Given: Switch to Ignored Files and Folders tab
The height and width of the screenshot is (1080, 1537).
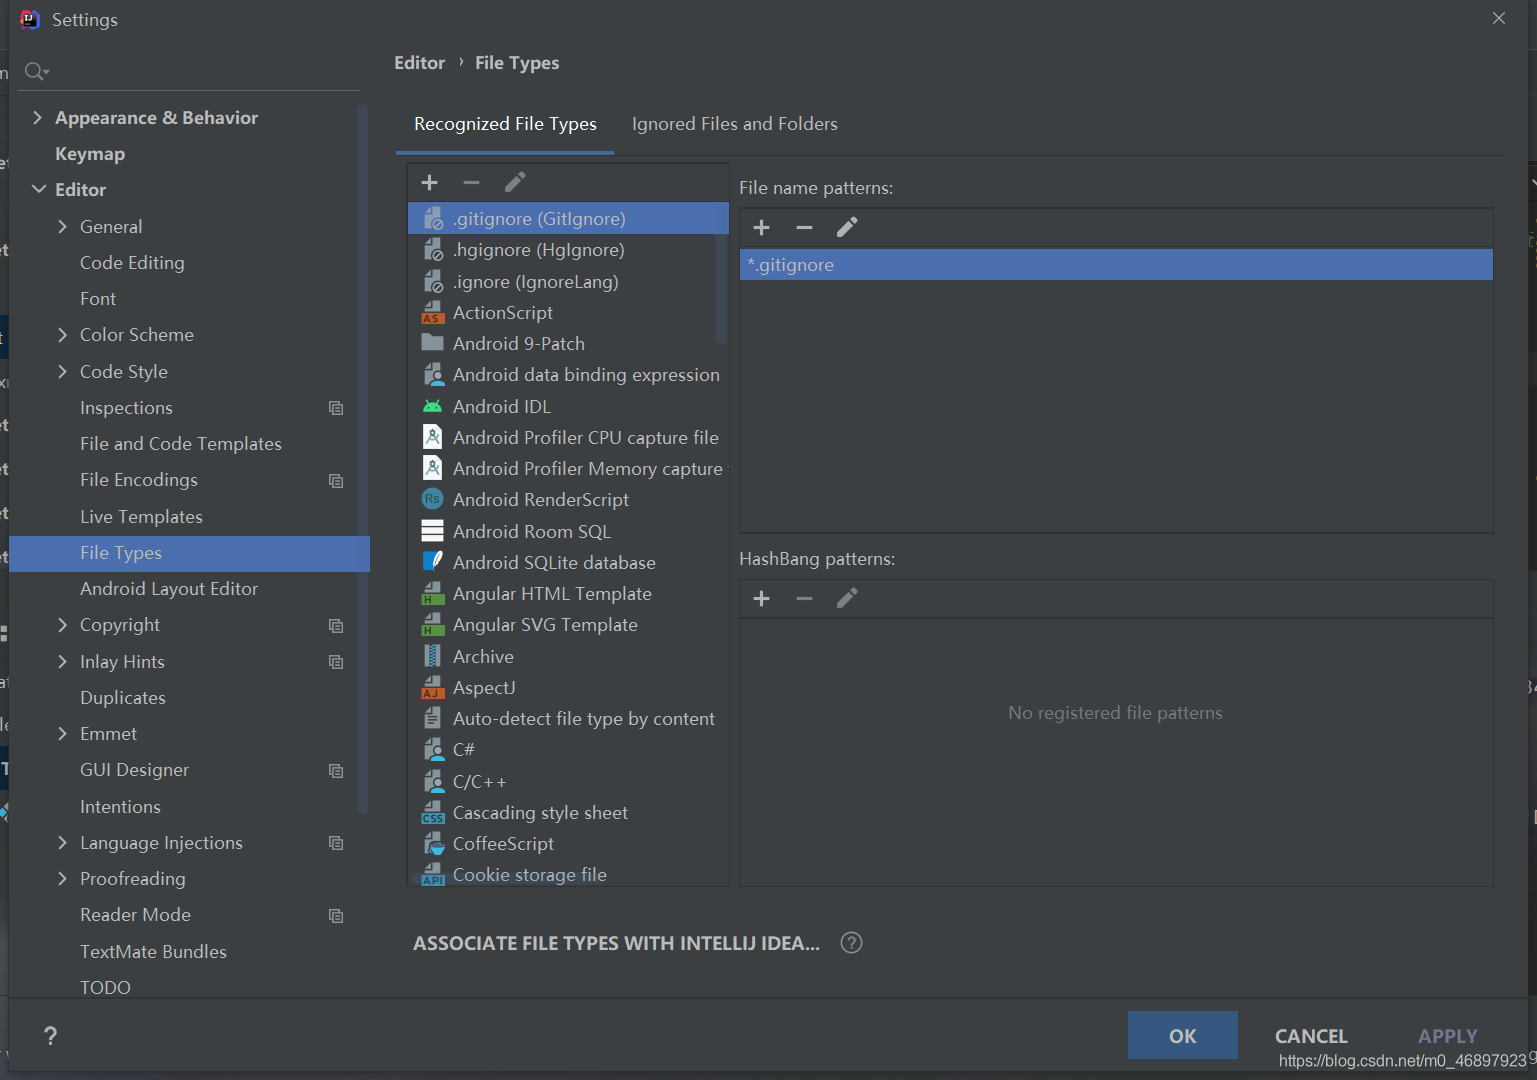Looking at the screenshot, I should point(735,124).
